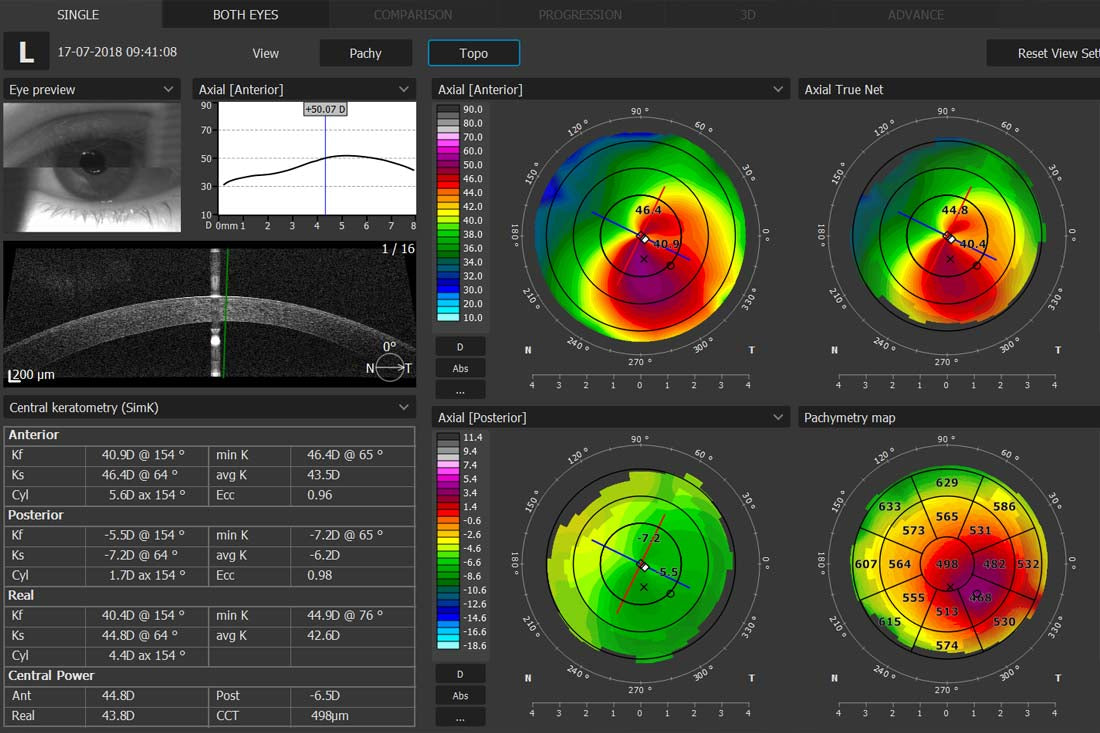This screenshot has width=1100, height=733.
Task: Click the D button under Axial Anterior scale
Action: [460, 346]
